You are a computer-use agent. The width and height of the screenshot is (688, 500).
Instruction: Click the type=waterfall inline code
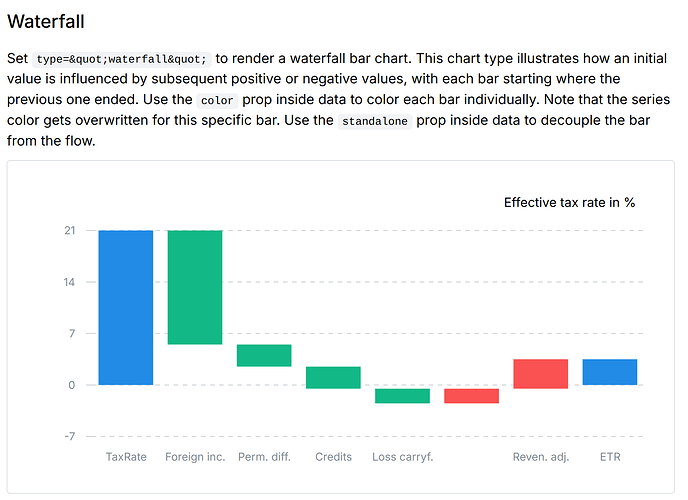point(121,59)
